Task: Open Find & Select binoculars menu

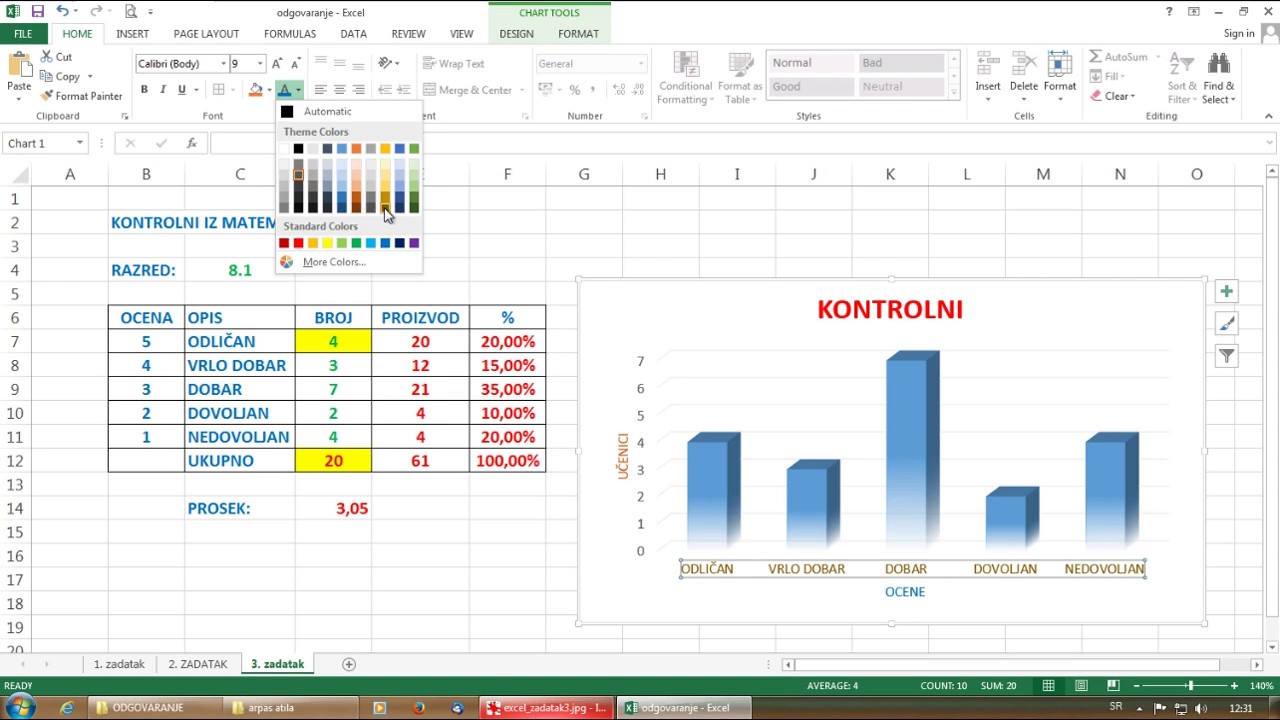Action: pyautogui.click(x=1218, y=78)
